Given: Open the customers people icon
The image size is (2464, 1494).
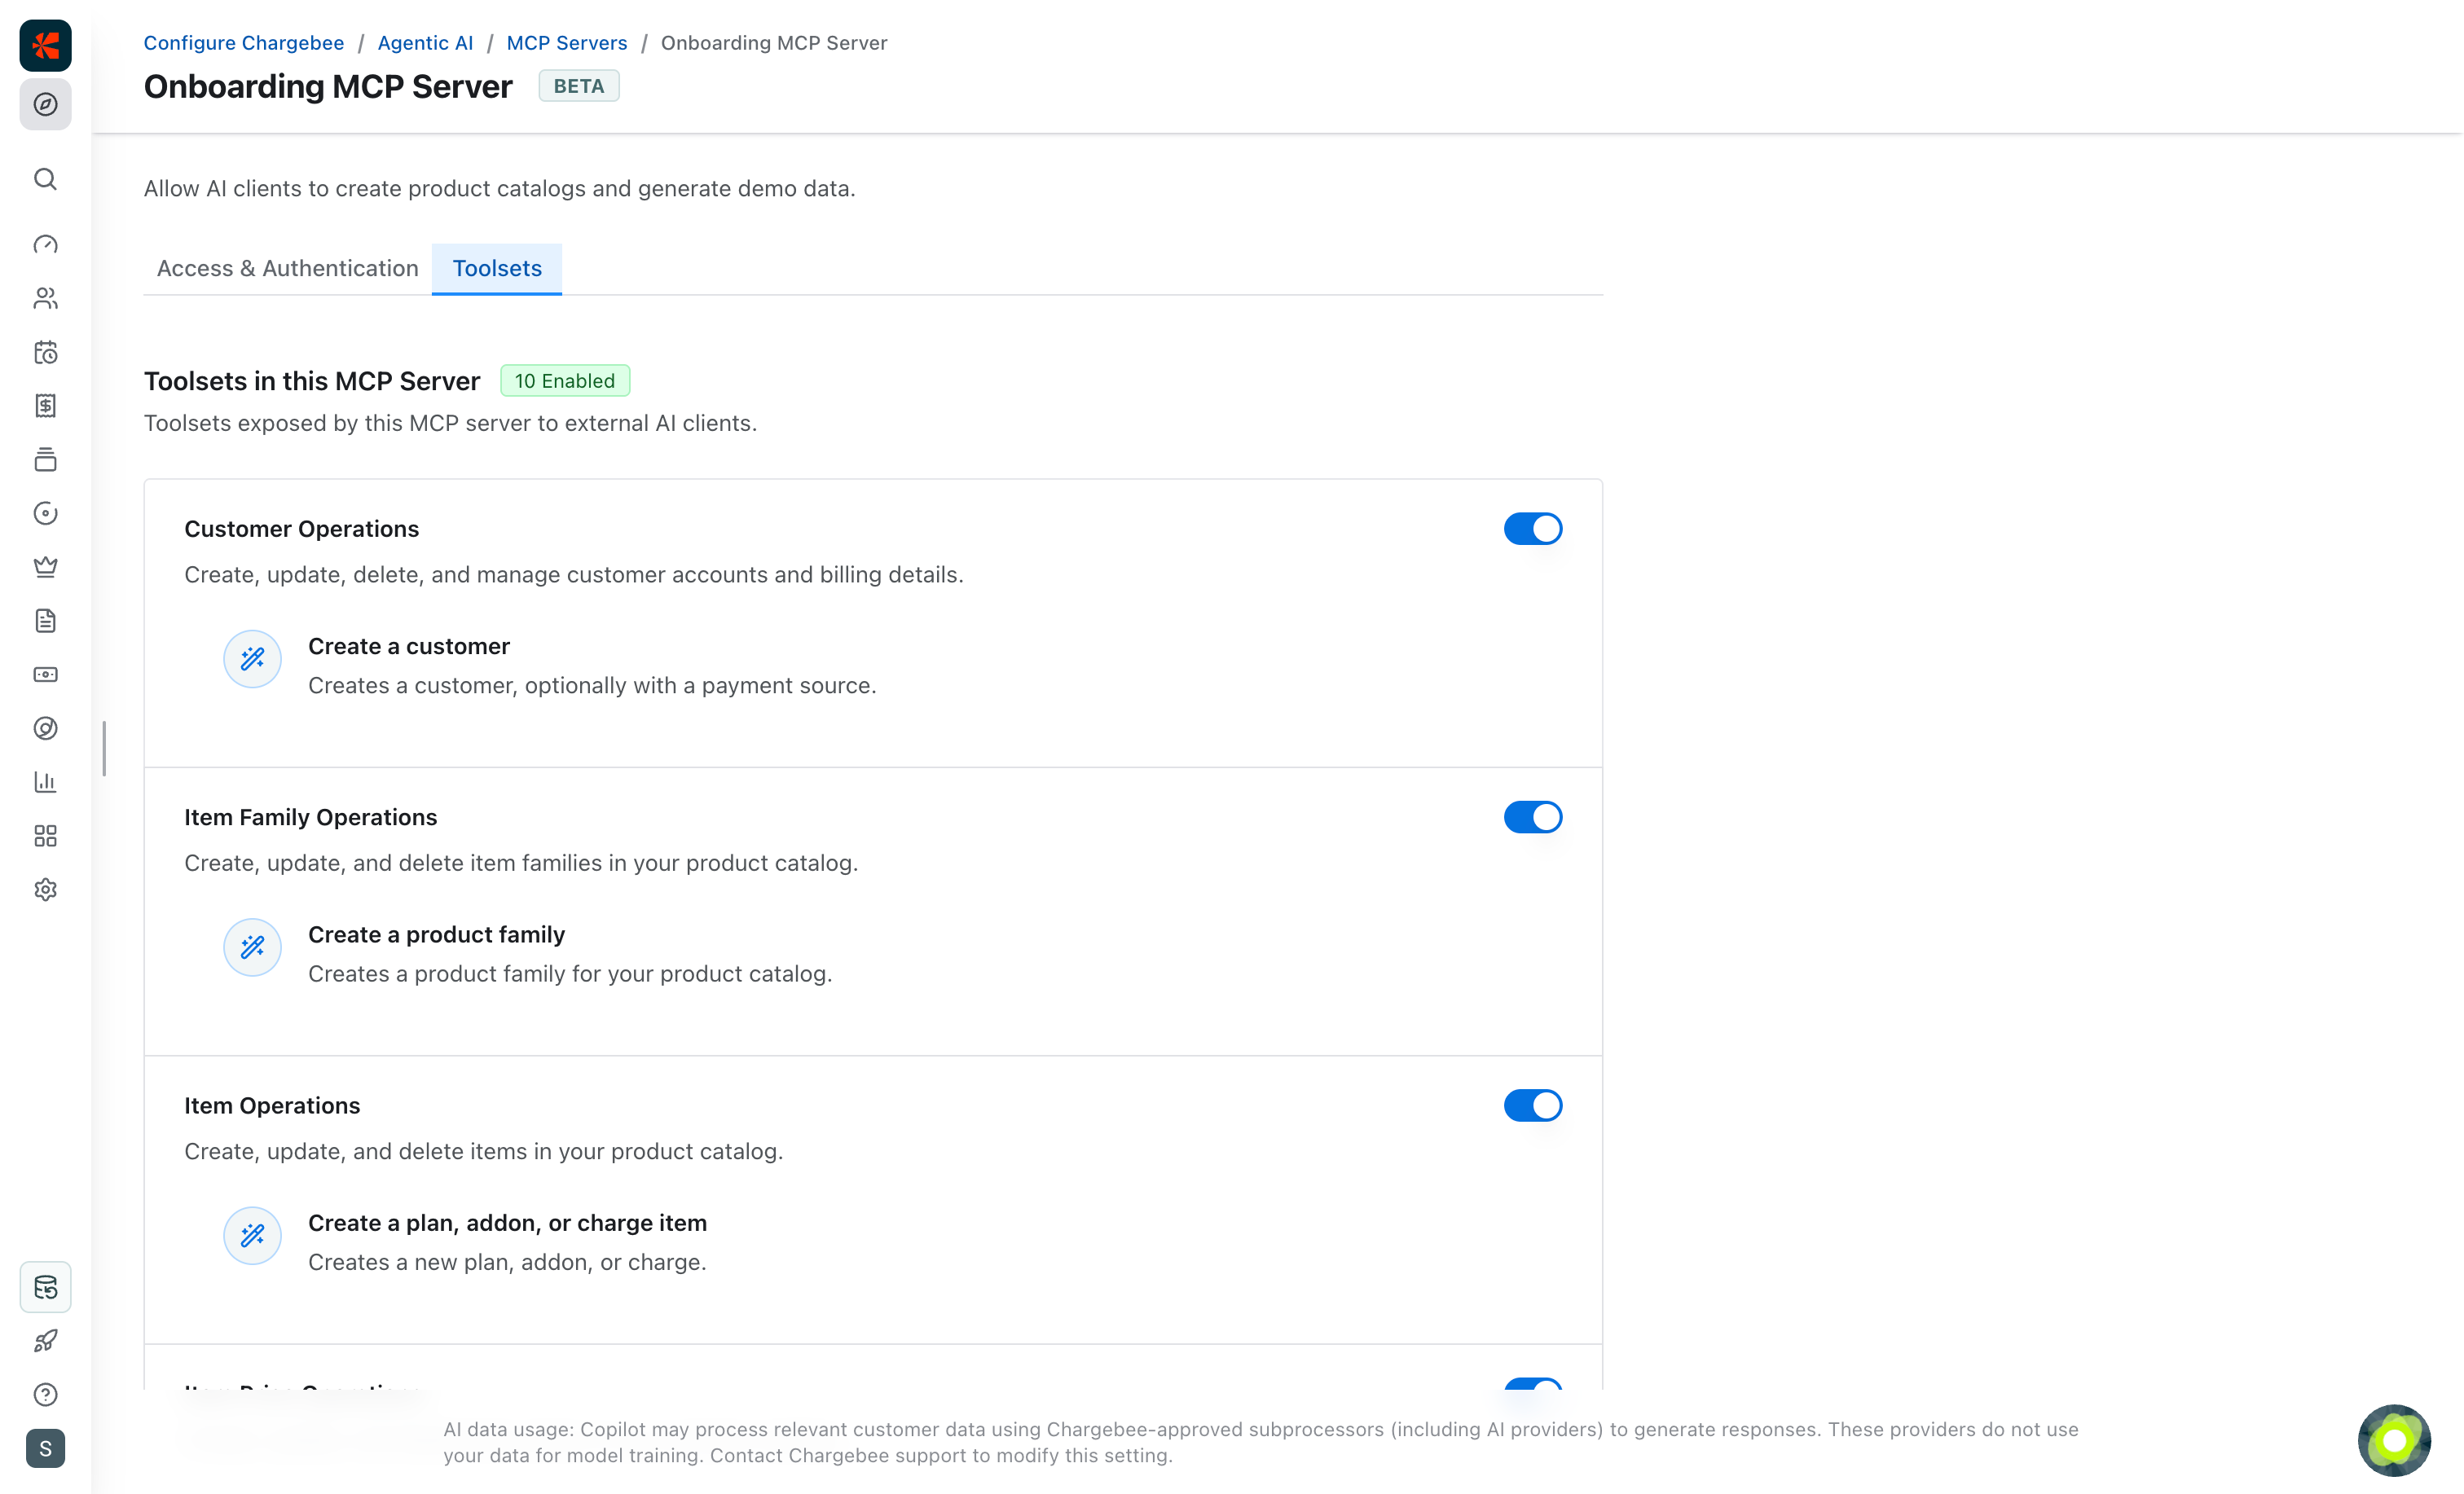Looking at the screenshot, I should (45, 298).
